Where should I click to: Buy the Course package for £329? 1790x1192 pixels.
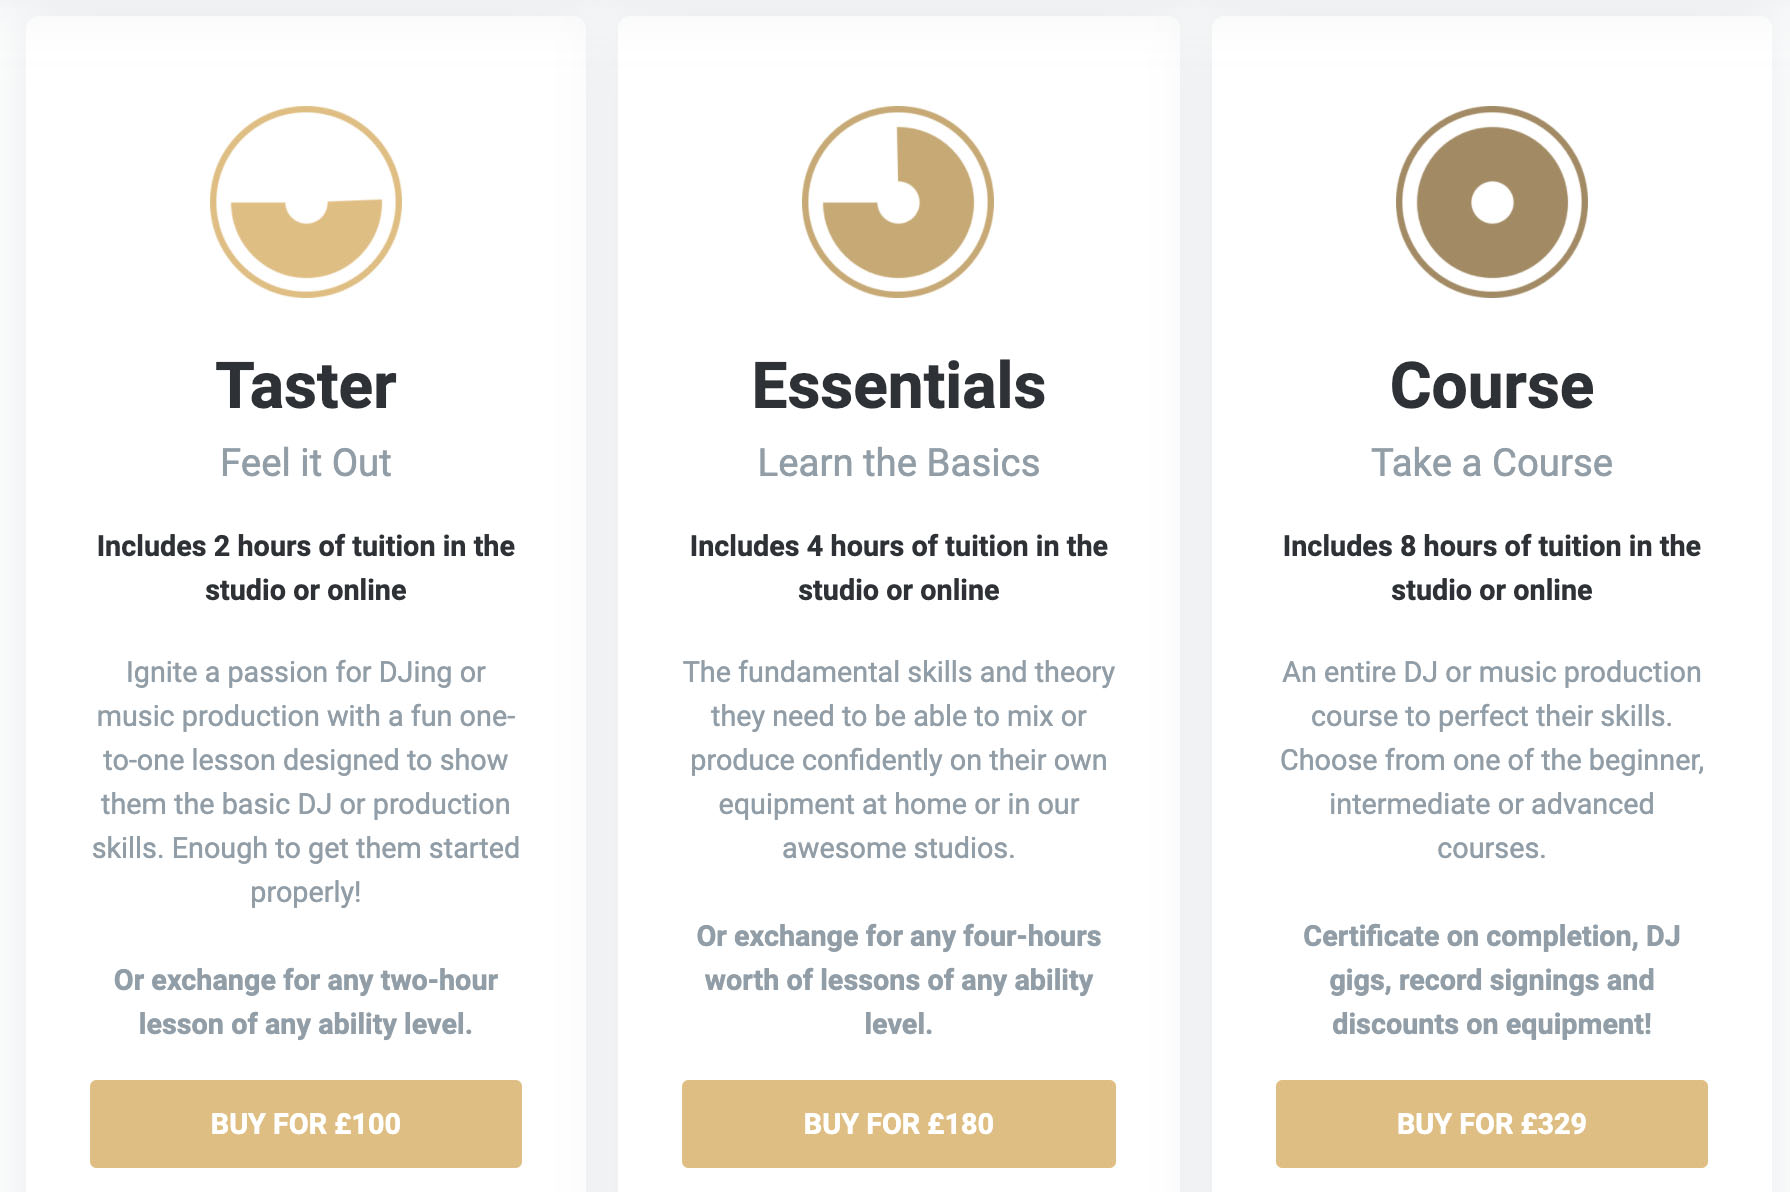[x=1492, y=1123]
